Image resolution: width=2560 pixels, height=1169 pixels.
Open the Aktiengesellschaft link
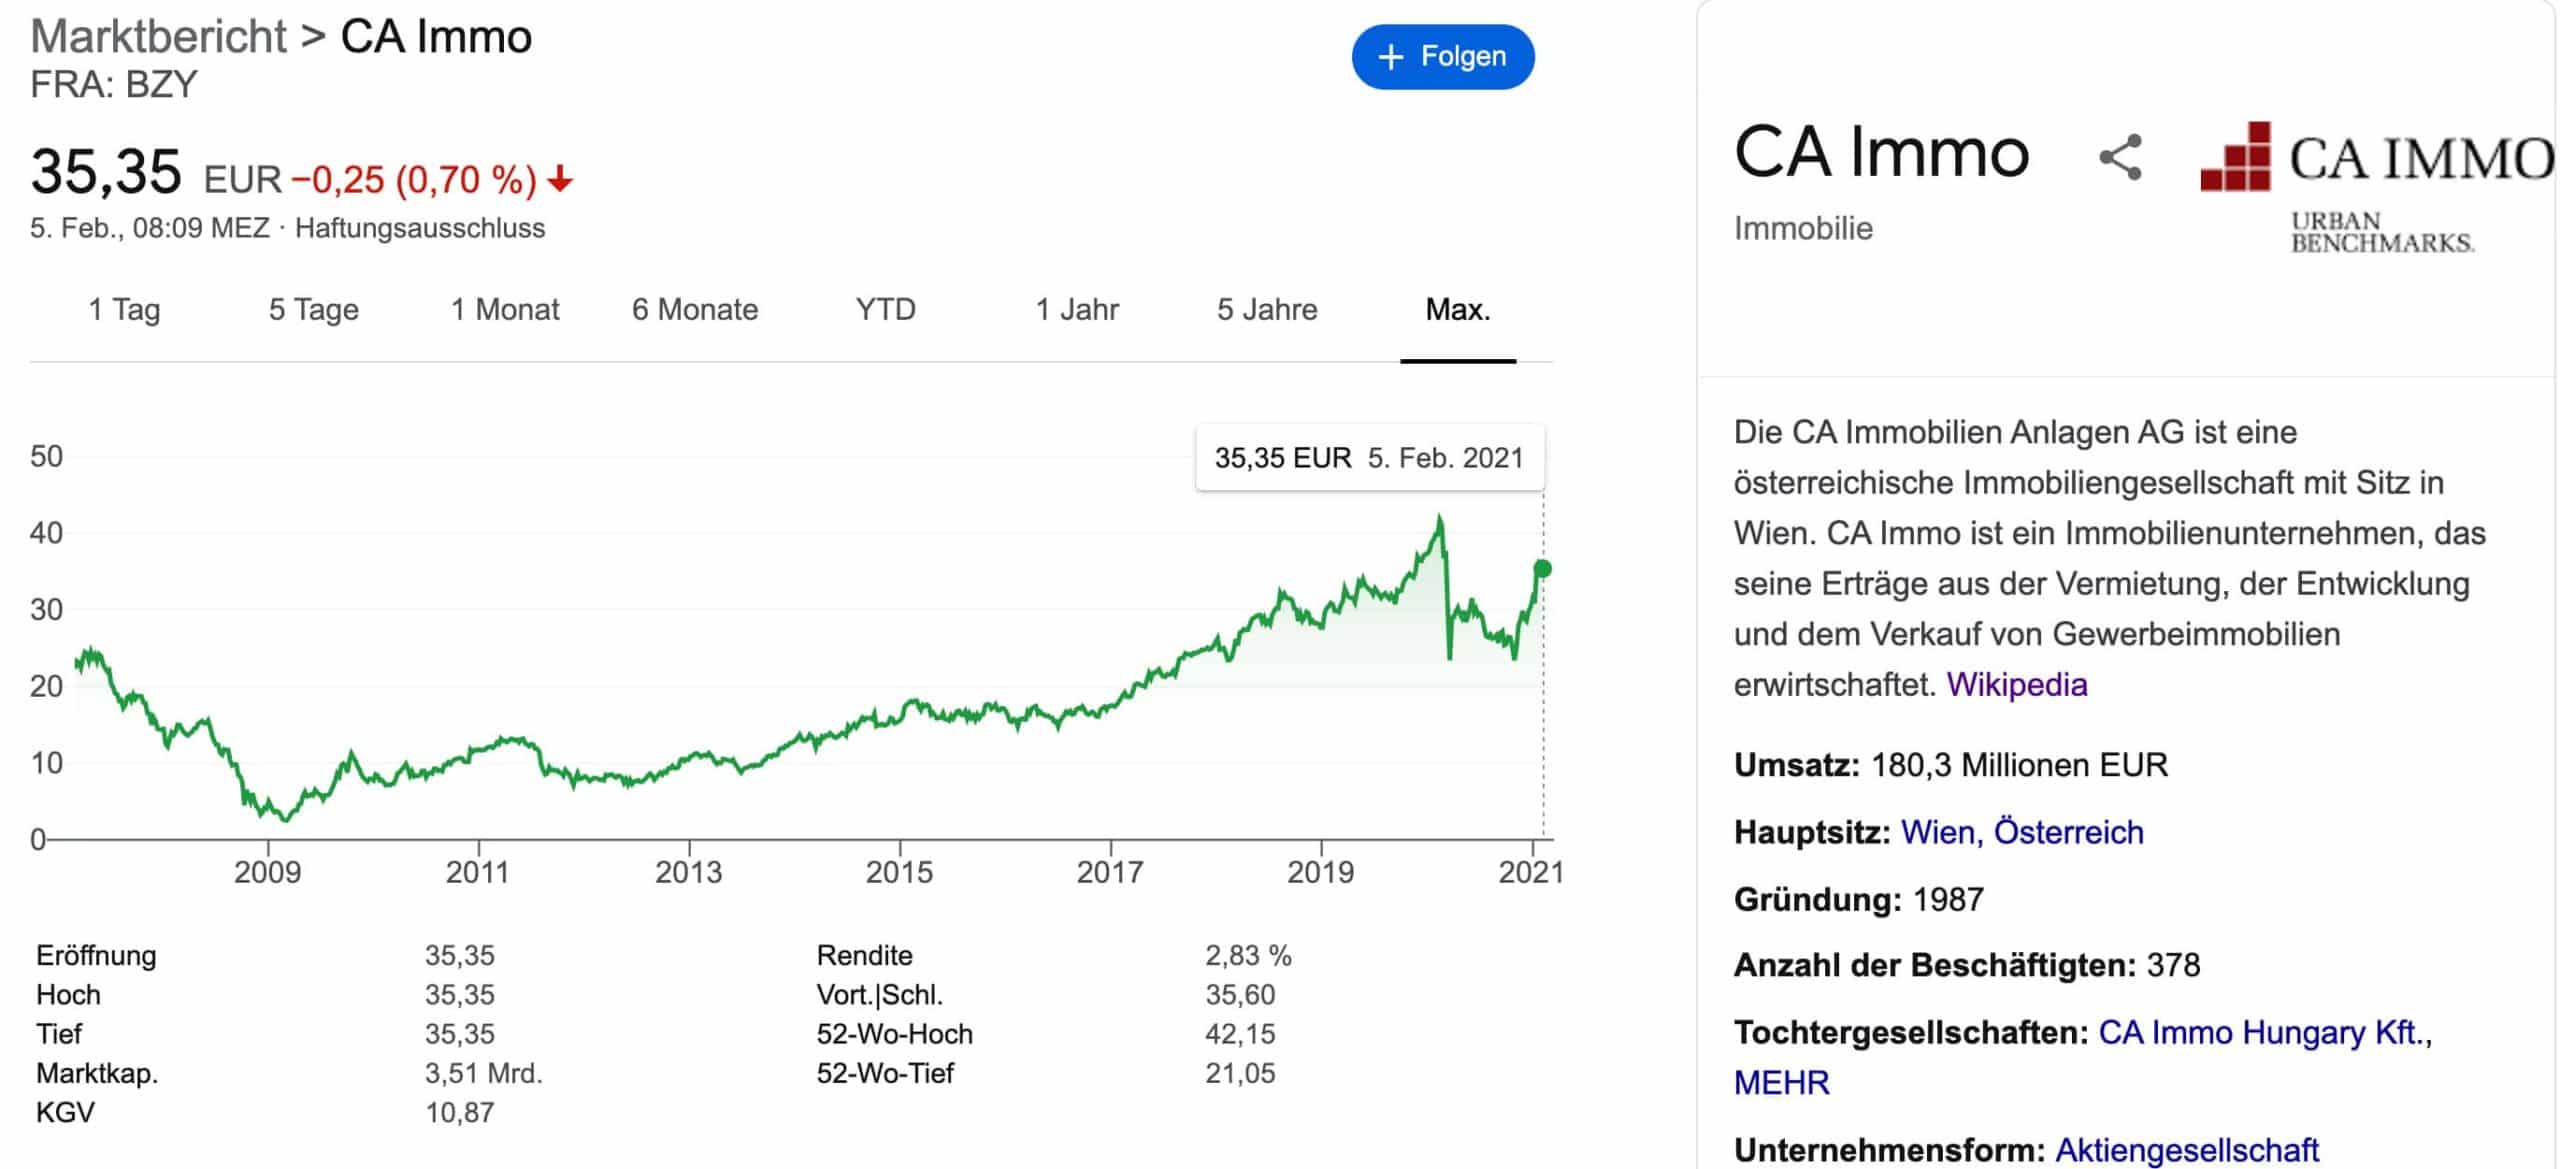(2187, 1150)
